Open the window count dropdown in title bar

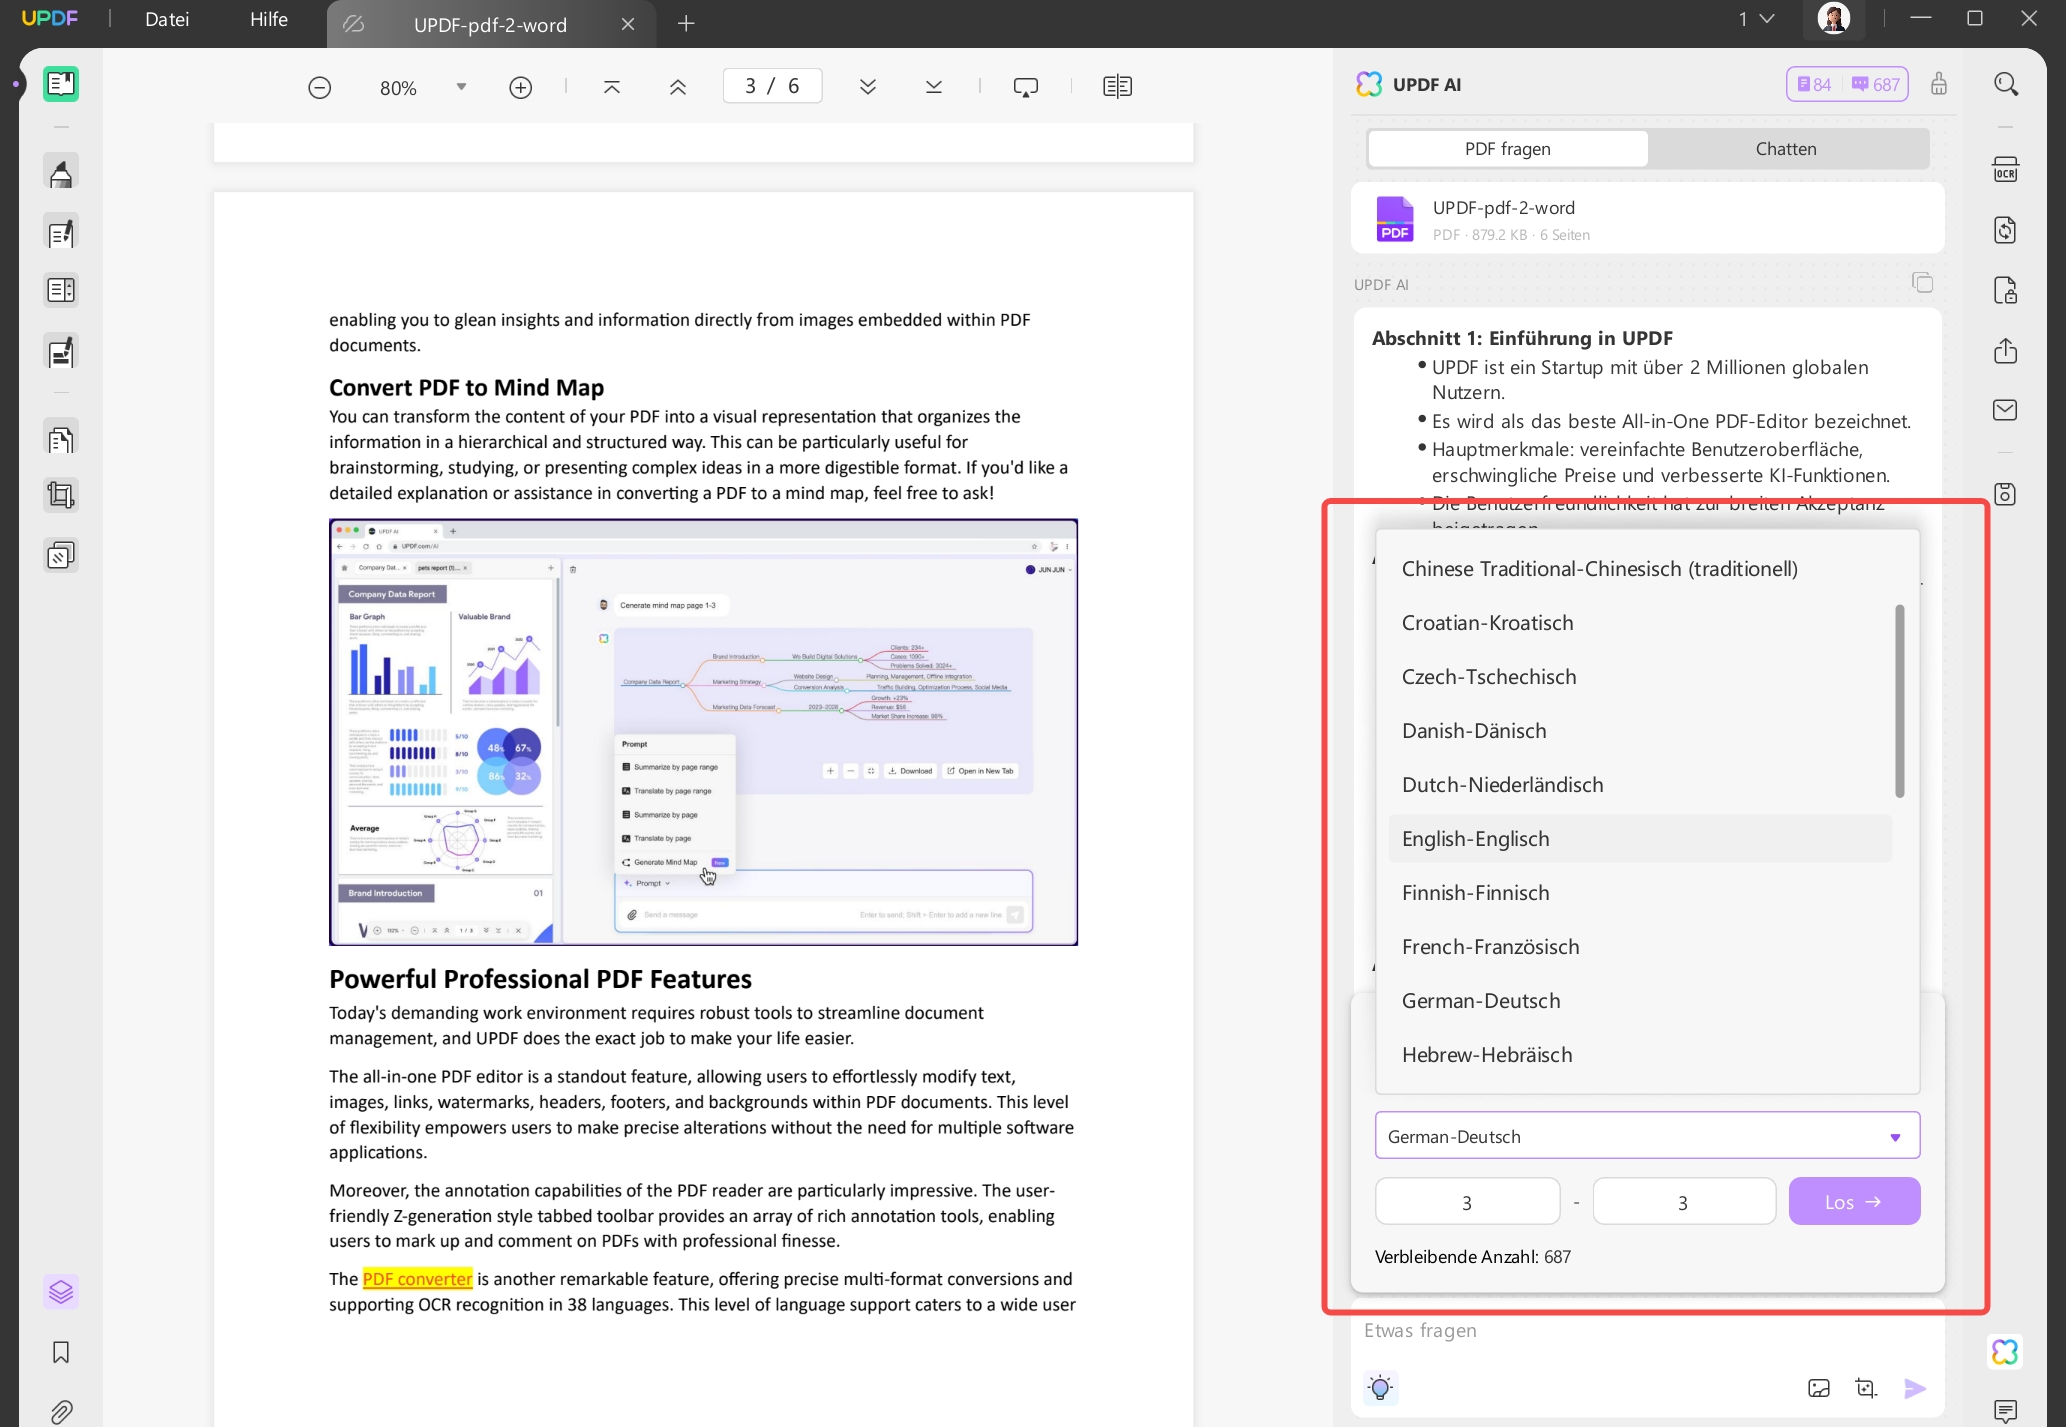point(1757,18)
